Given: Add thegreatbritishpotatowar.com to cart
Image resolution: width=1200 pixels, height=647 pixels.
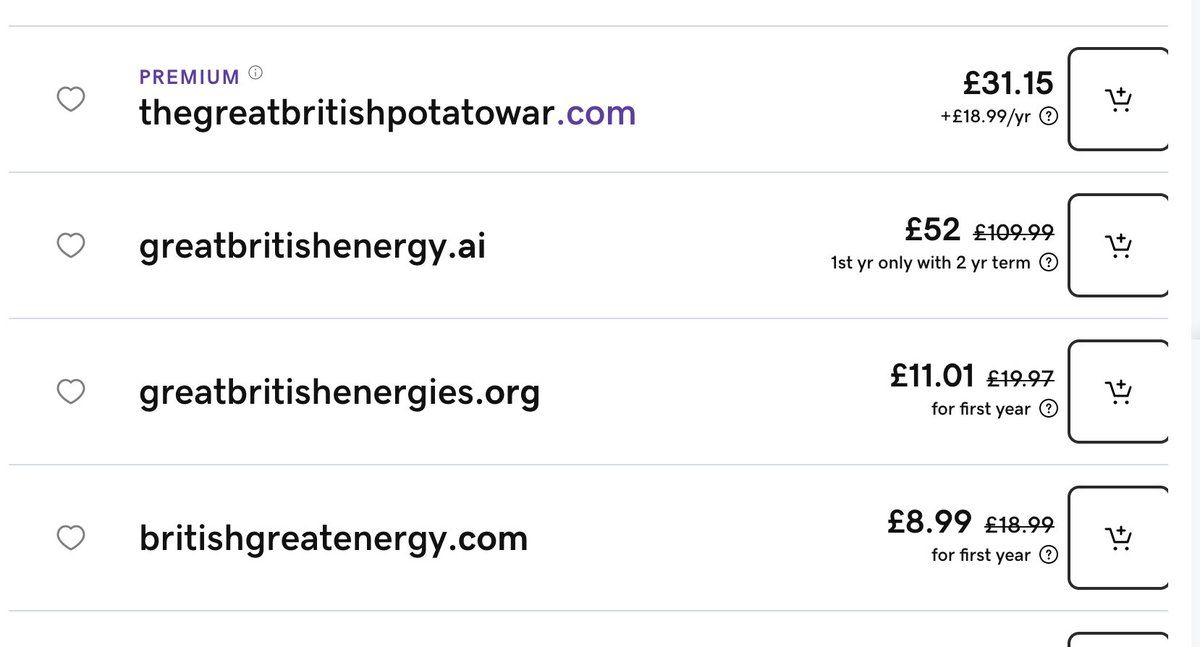Looking at the screenshot, I should tap(1118, 99).
